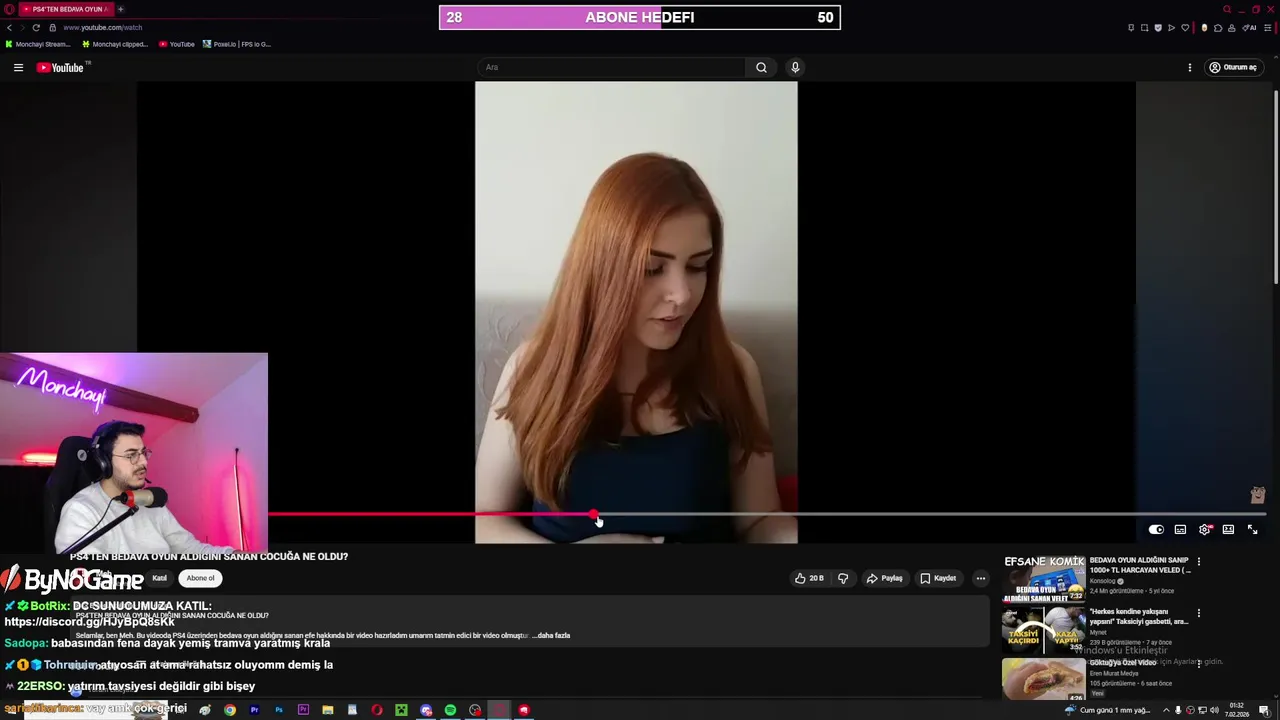Image resolution: width=1280 pixels, height=720 pixels.
Task: Click the Katıl join button
Action: [x=159, y=578]
